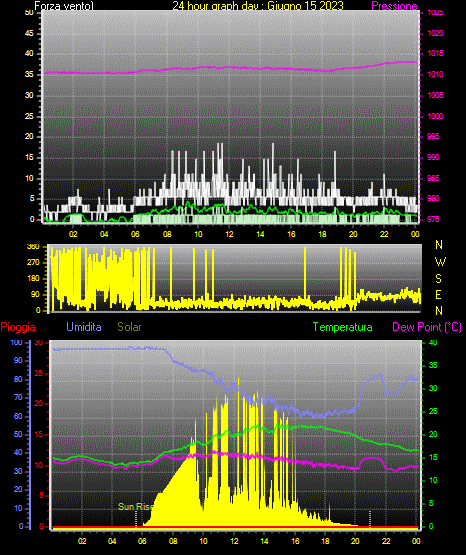Click the red 'Pioggia' legend label
The width and height of the screenshot is (466, 555).
[18, 327]
